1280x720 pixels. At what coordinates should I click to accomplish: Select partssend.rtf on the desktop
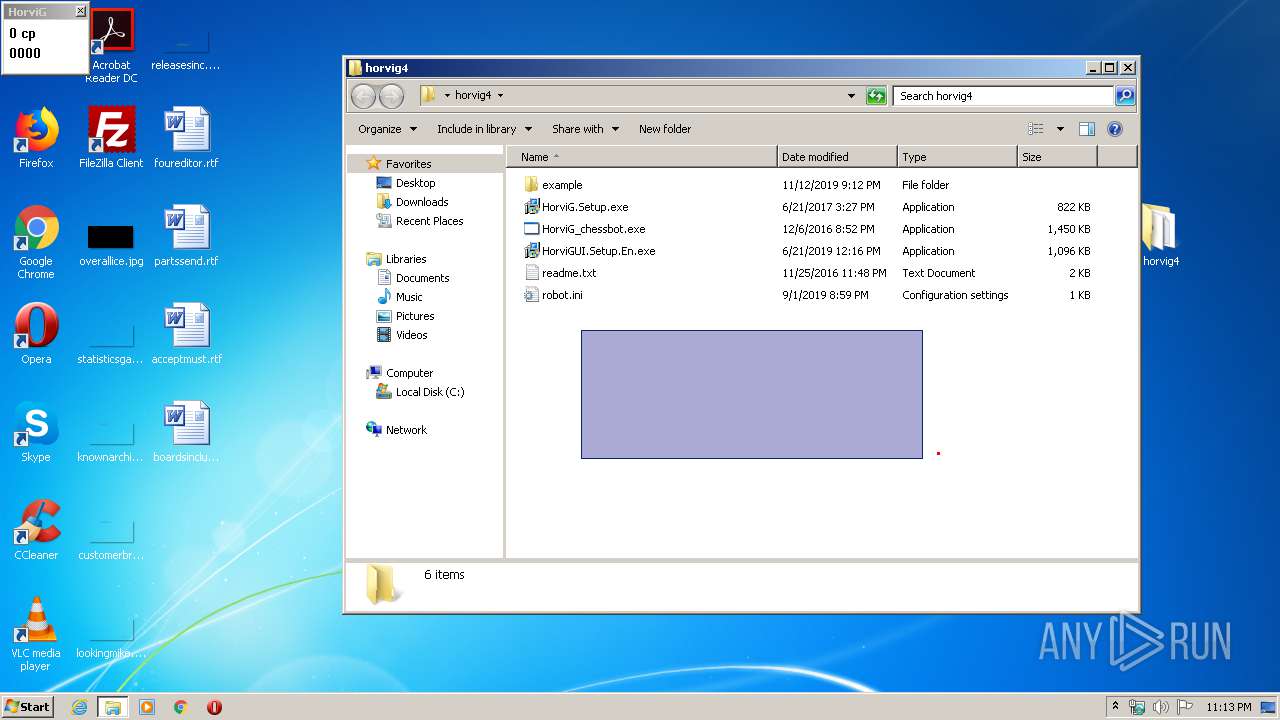pos(186,236)
